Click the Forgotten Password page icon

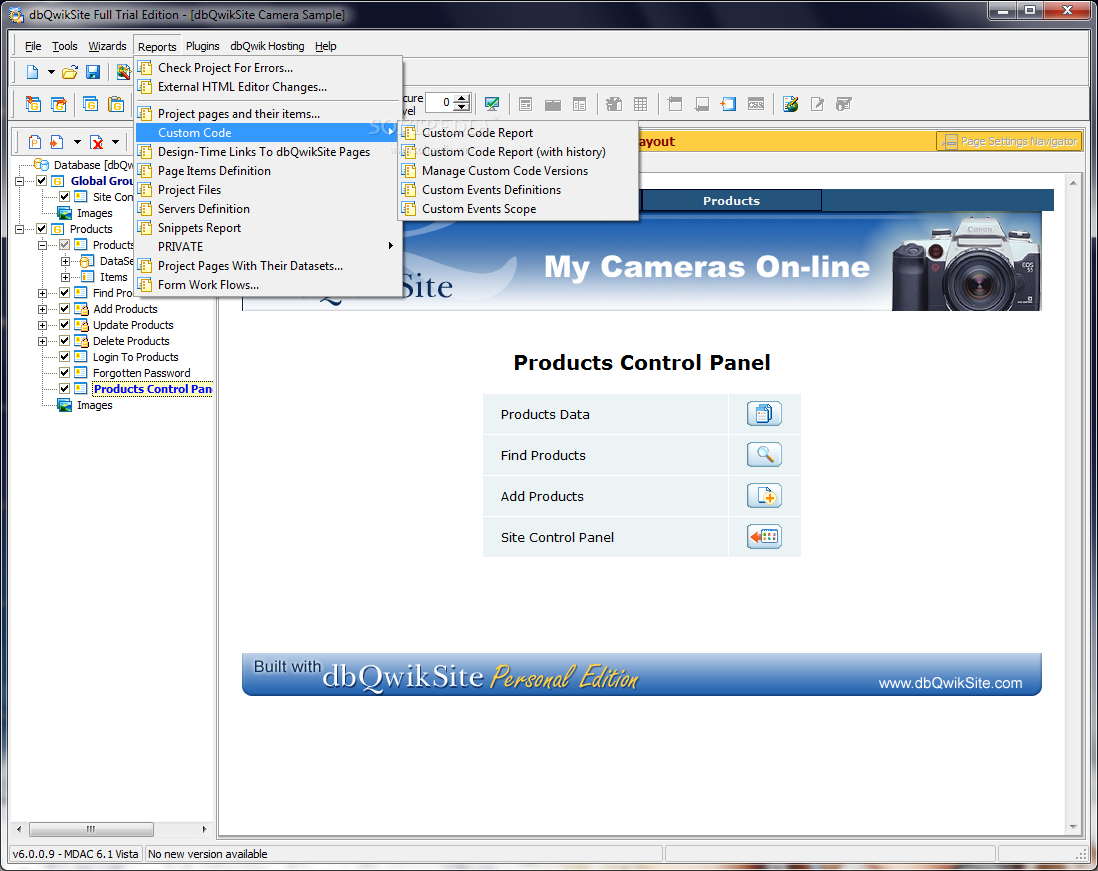81,372
